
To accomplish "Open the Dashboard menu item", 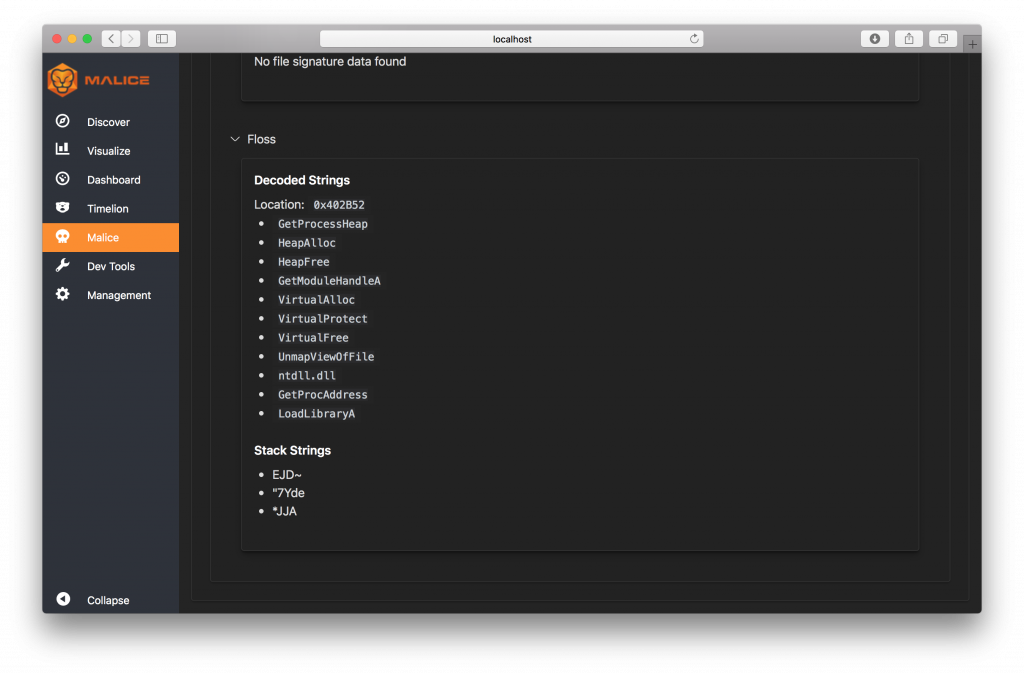I will 113,180.
